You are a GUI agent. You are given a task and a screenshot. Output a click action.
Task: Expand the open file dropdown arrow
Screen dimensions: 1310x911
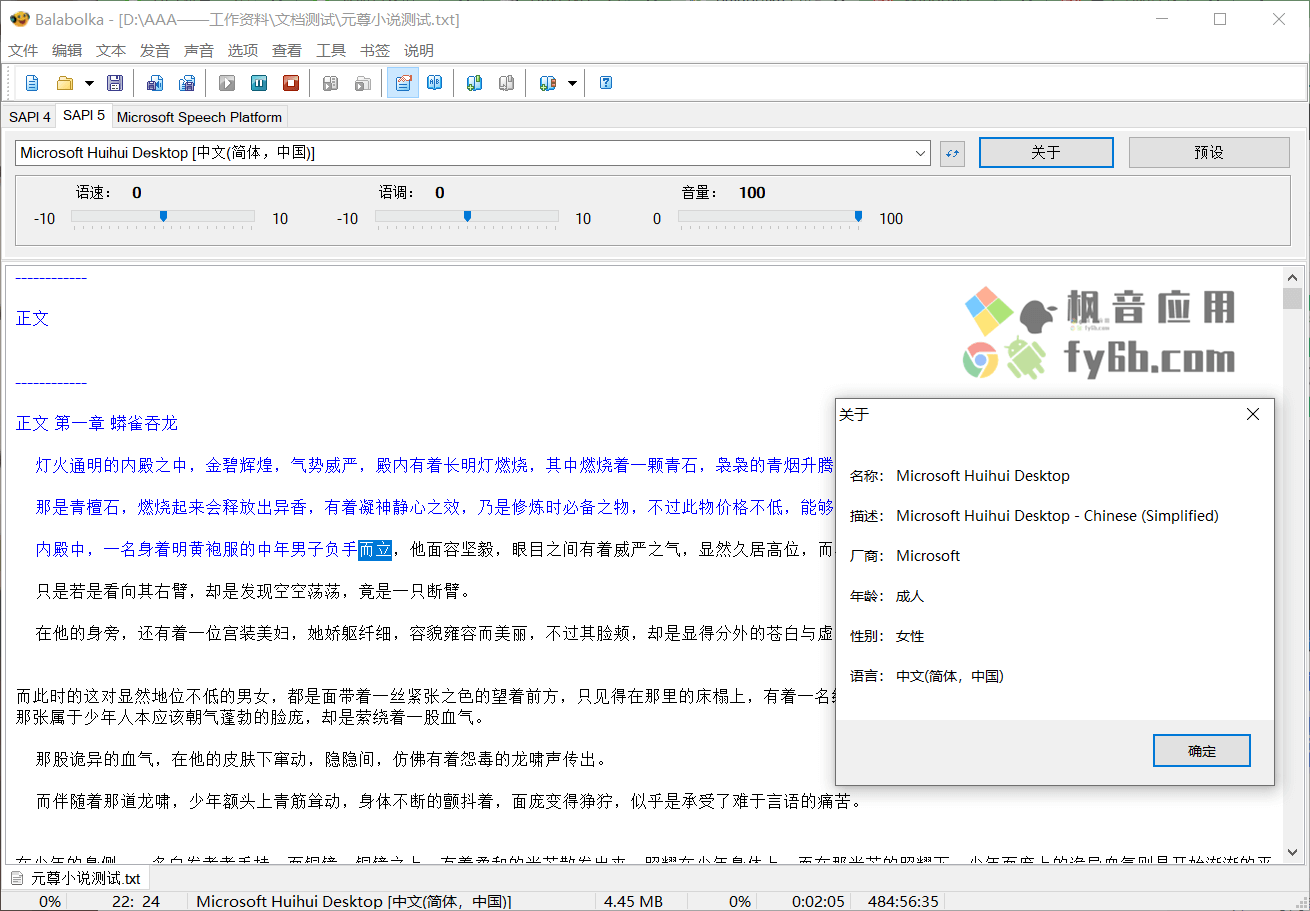[88, 83]
